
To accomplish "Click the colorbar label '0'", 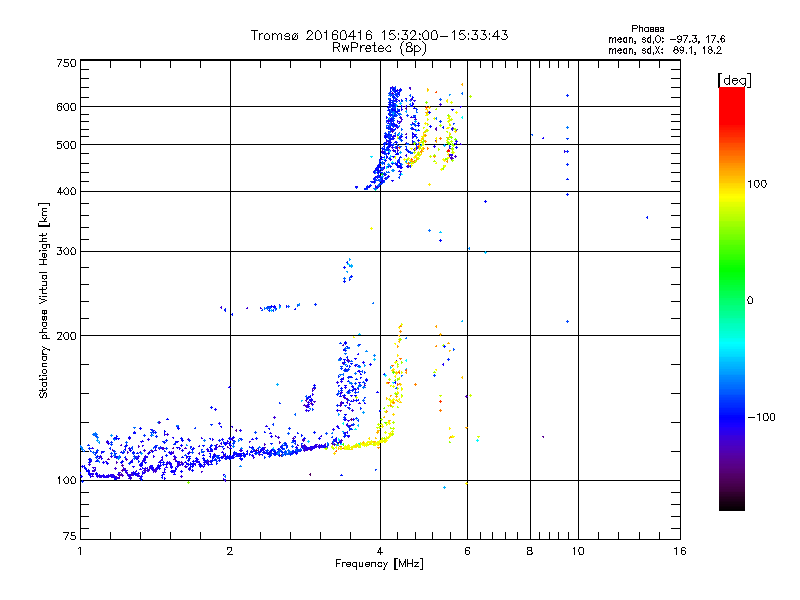I will pos(750,301).
